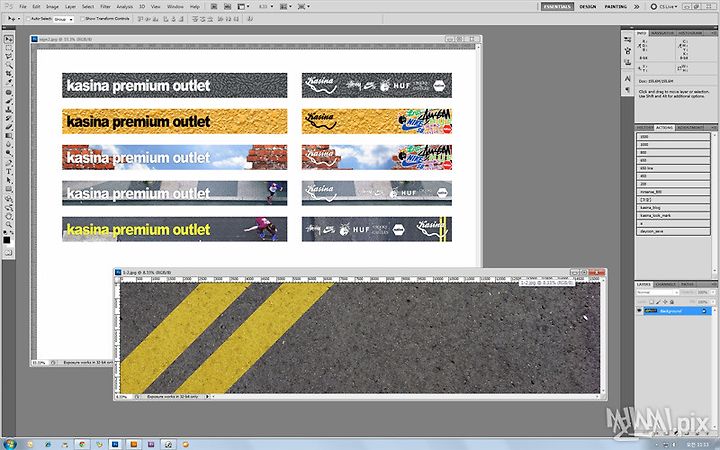720x450 pixels.
Task: Select the Move tool in the toolbox
Action: [x=9, y=39]
